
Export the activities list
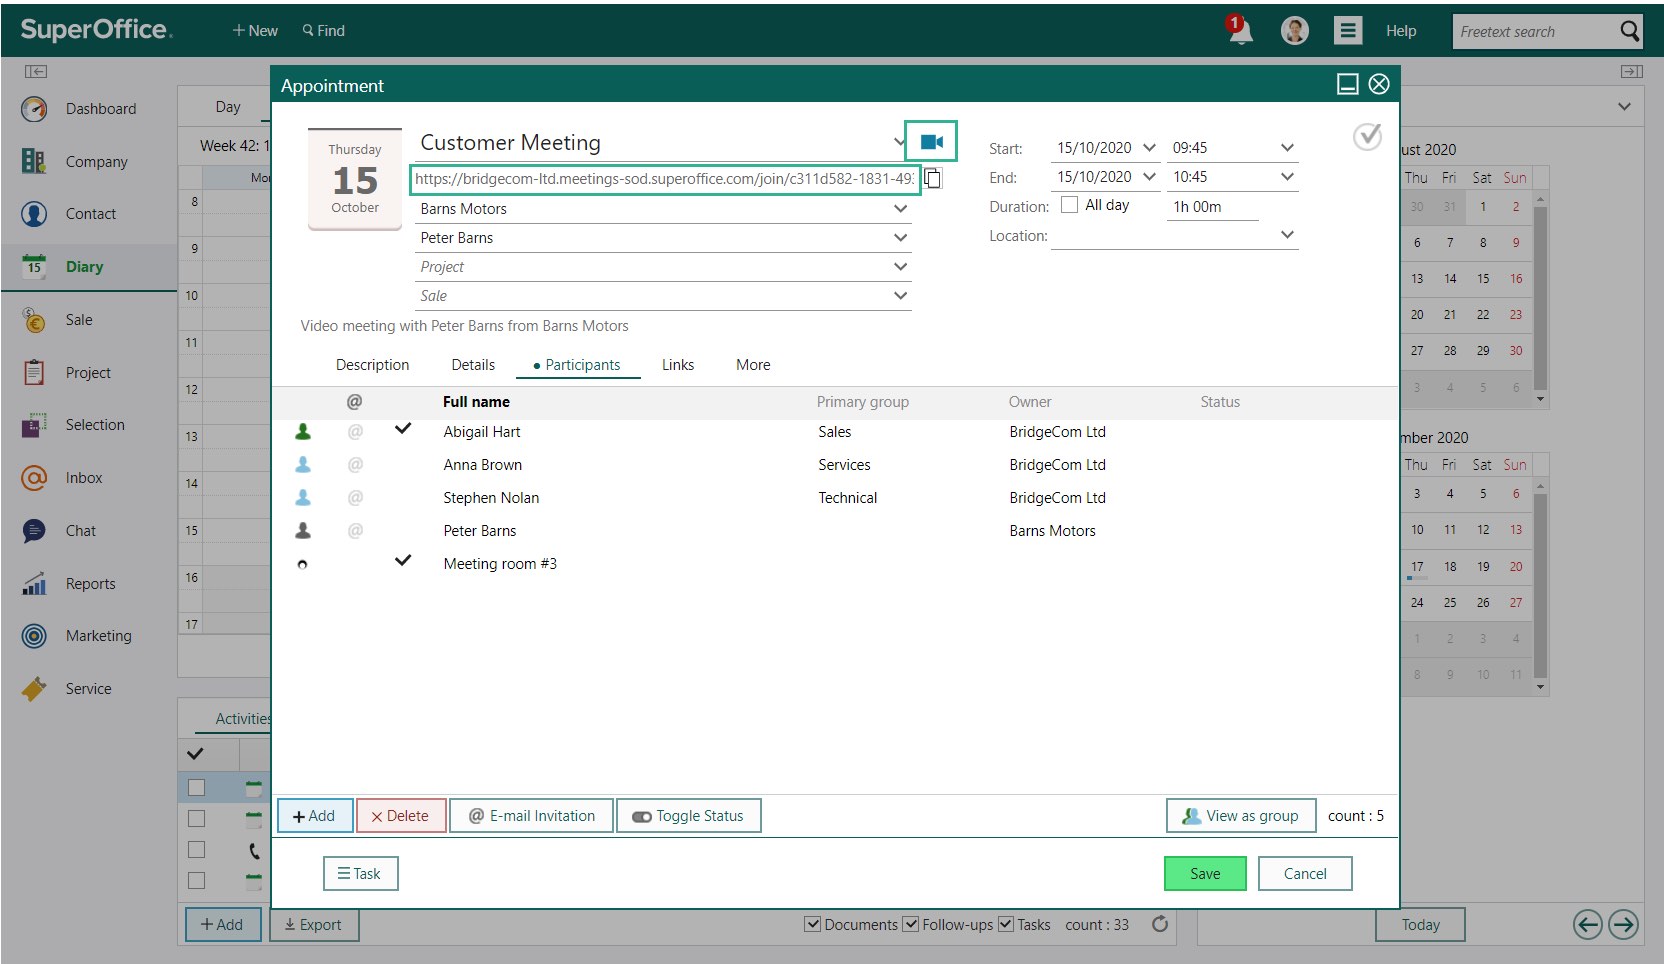pos(314,925)
